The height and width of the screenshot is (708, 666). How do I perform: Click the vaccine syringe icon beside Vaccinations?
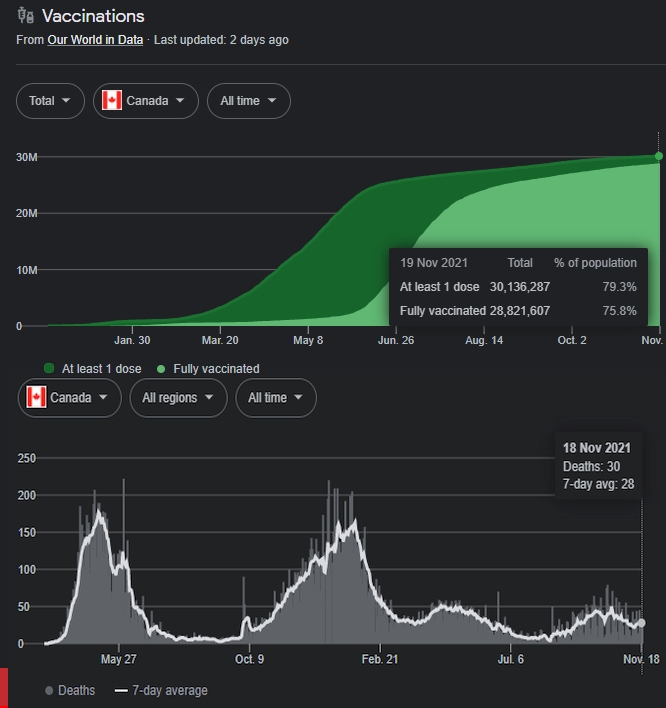pos(26,16)
